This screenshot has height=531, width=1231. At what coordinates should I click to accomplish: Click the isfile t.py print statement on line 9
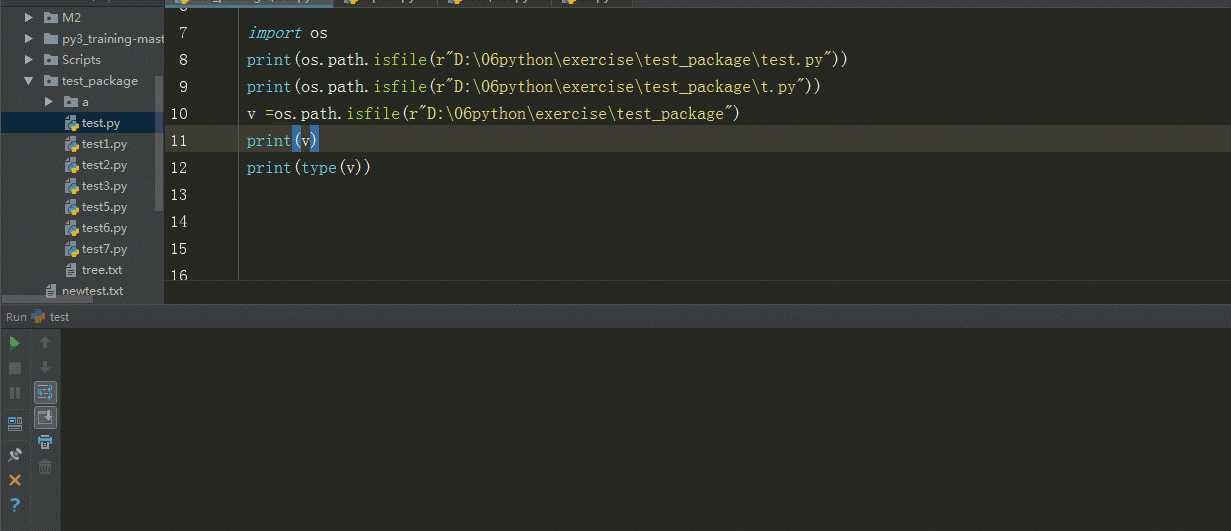tap(534, 87)
